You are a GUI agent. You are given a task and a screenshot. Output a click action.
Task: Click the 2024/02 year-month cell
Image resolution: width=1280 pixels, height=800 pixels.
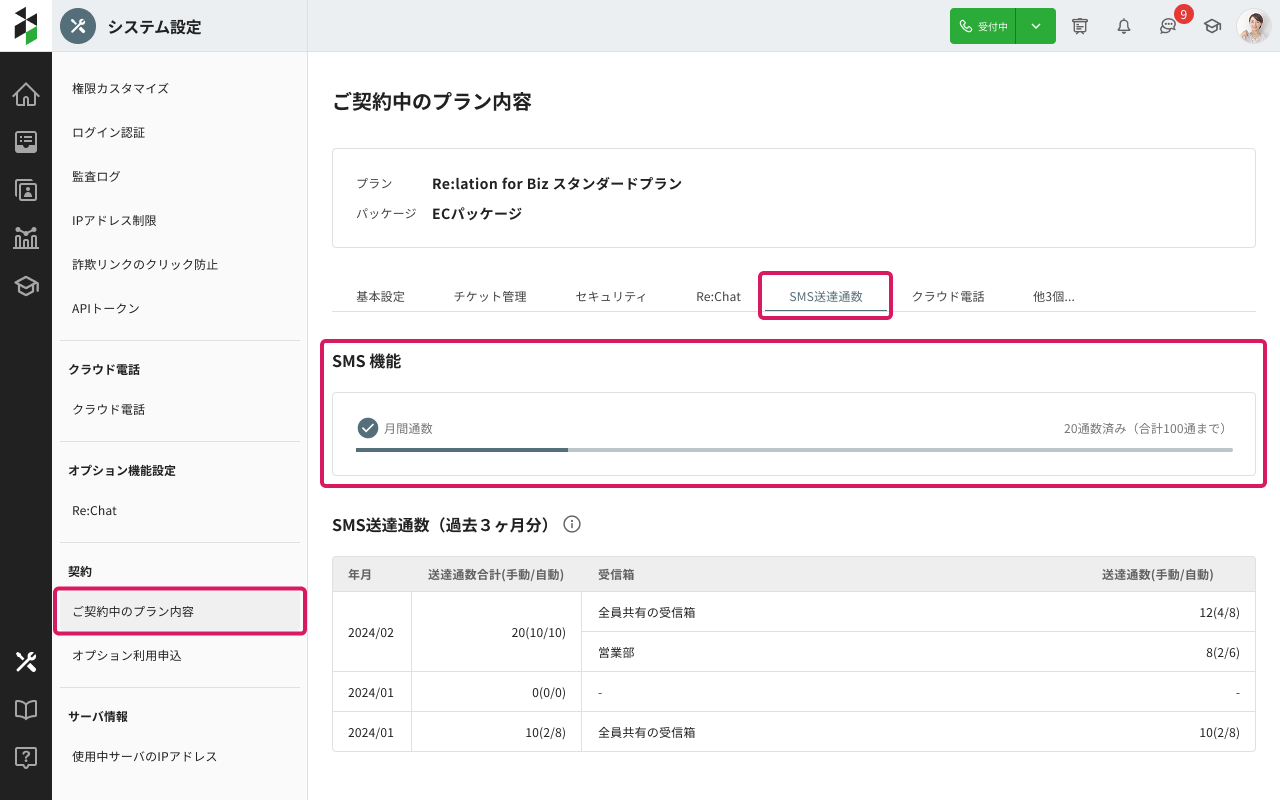371,632
